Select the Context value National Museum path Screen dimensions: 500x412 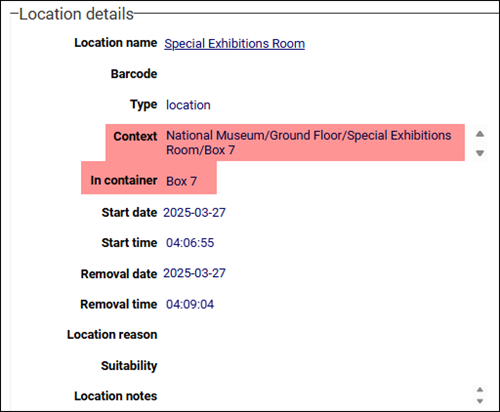[309, 143]
